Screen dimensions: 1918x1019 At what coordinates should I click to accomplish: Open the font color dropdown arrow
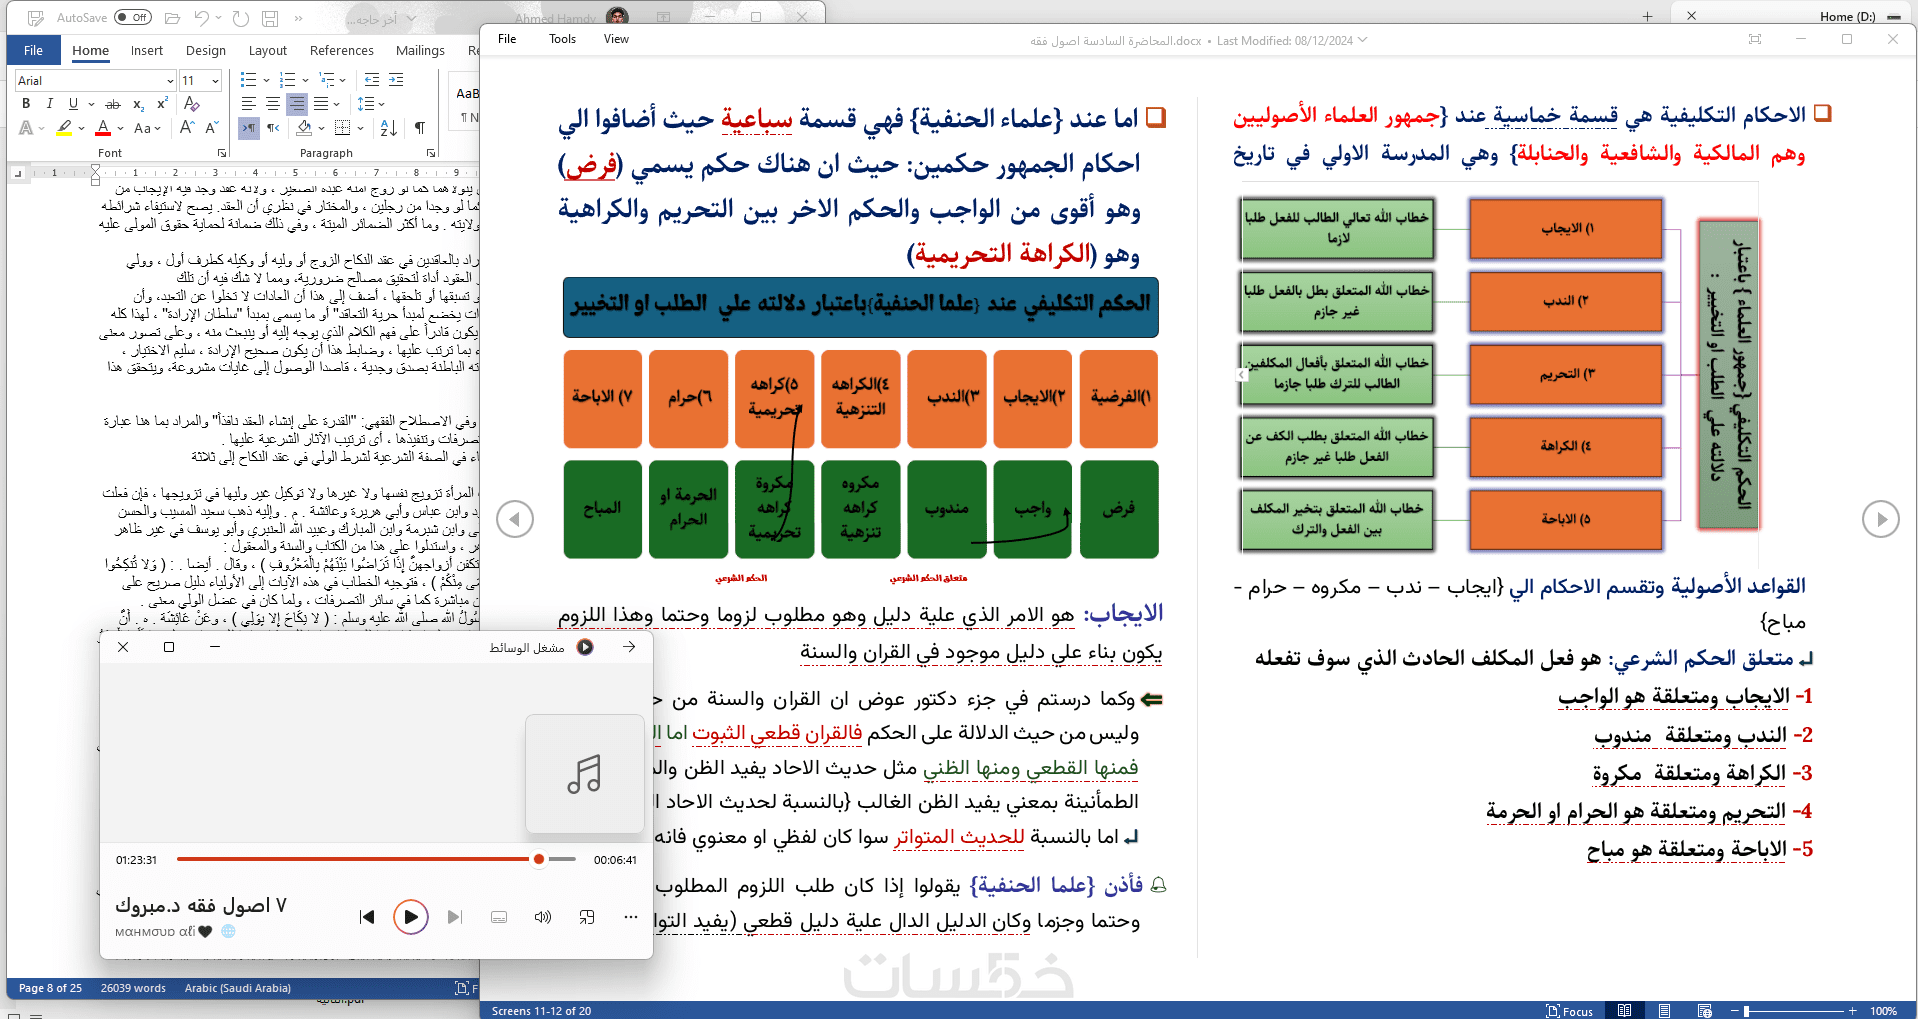[x=120, y=128]
